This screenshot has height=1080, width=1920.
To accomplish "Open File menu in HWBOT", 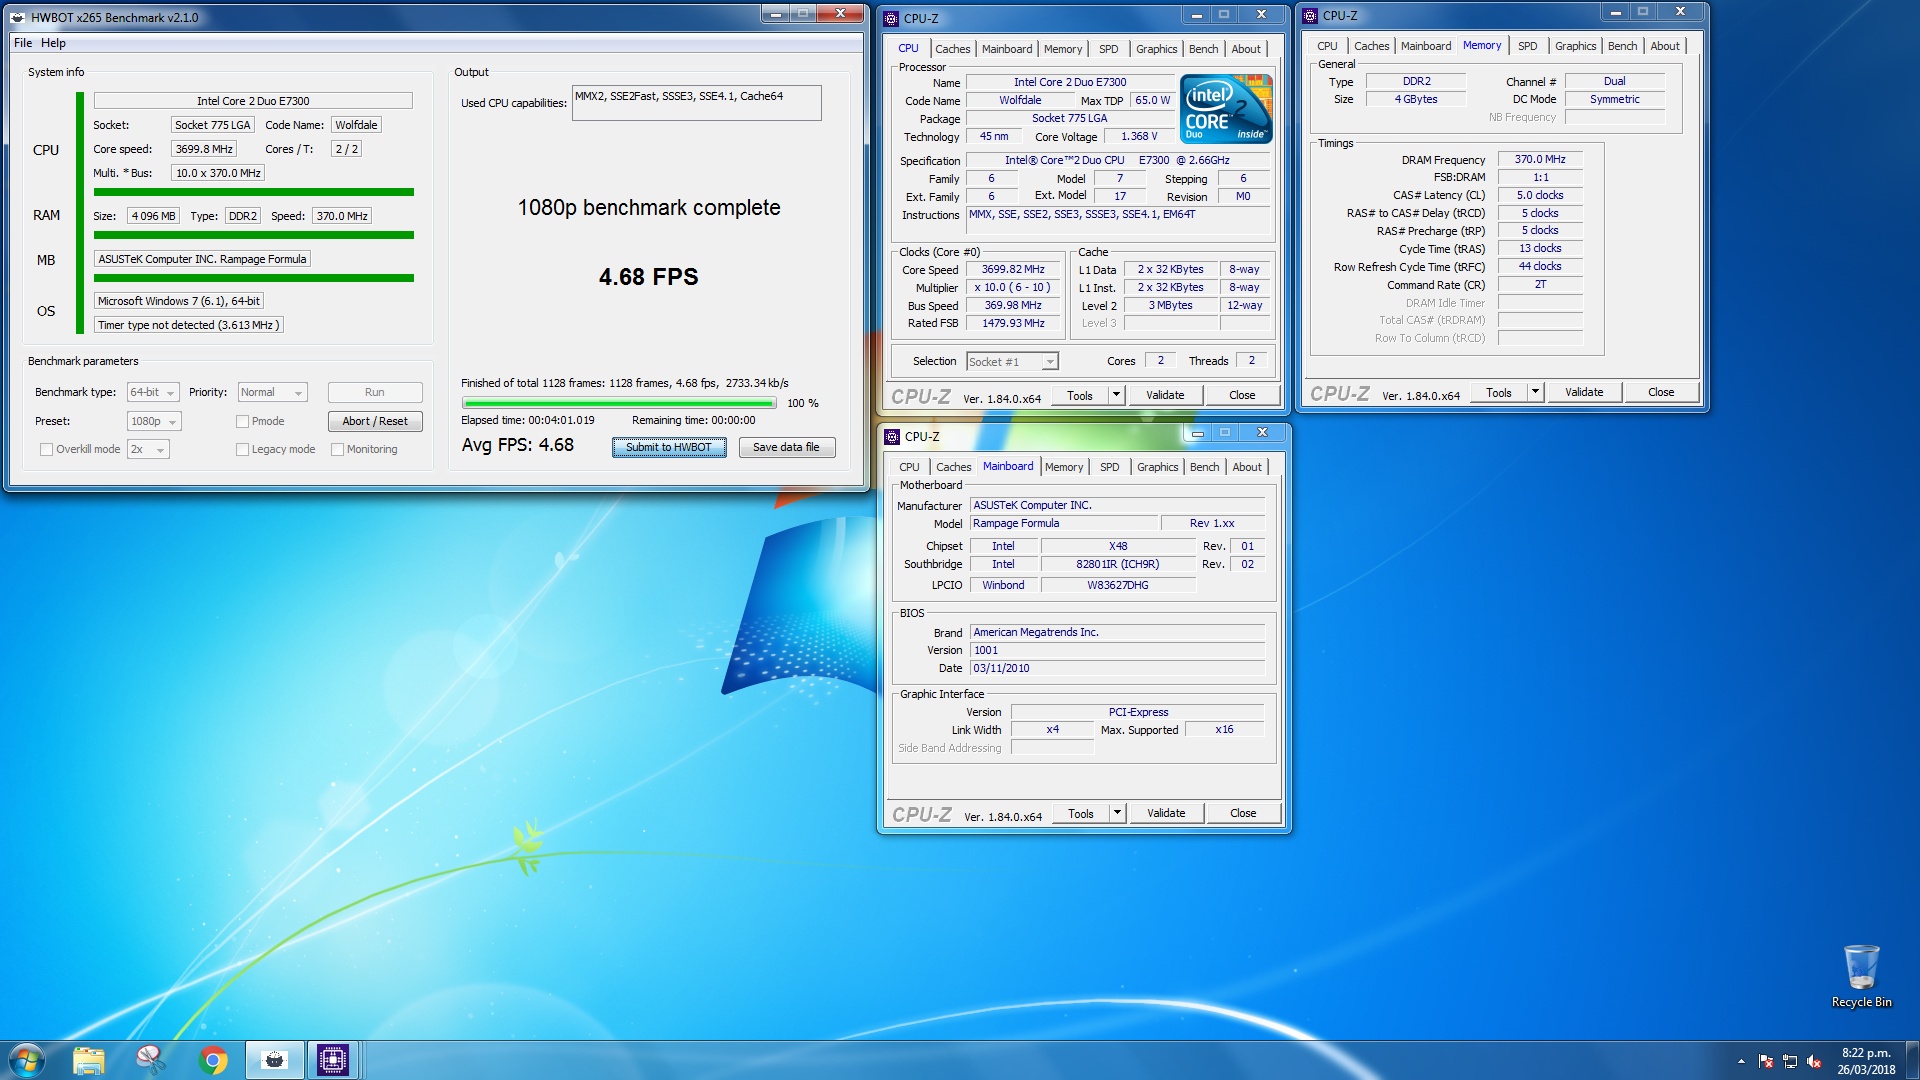I will click(x=23, y=43).
